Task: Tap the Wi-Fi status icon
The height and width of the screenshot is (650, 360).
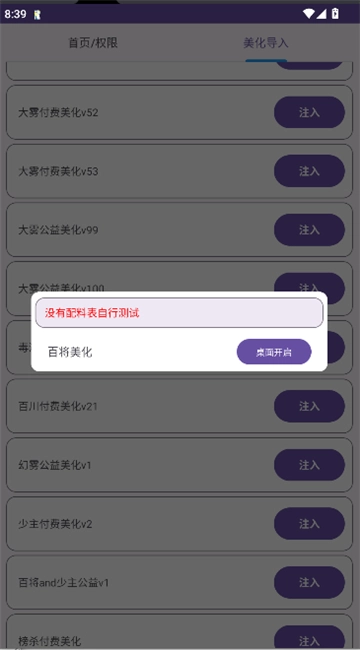Action: pos(309,14)
